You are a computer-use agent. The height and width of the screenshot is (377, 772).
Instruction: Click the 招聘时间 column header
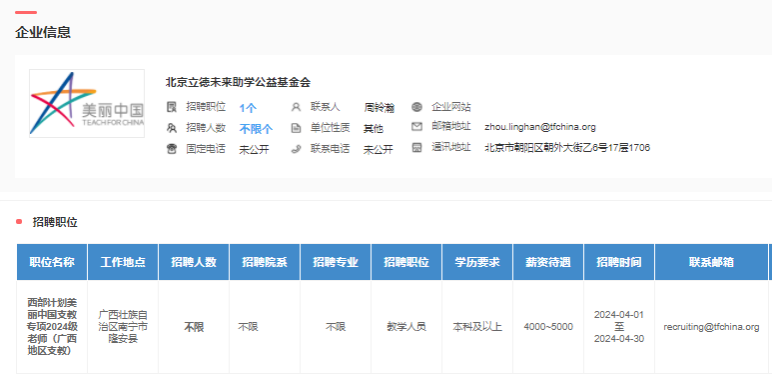(619, 262)
